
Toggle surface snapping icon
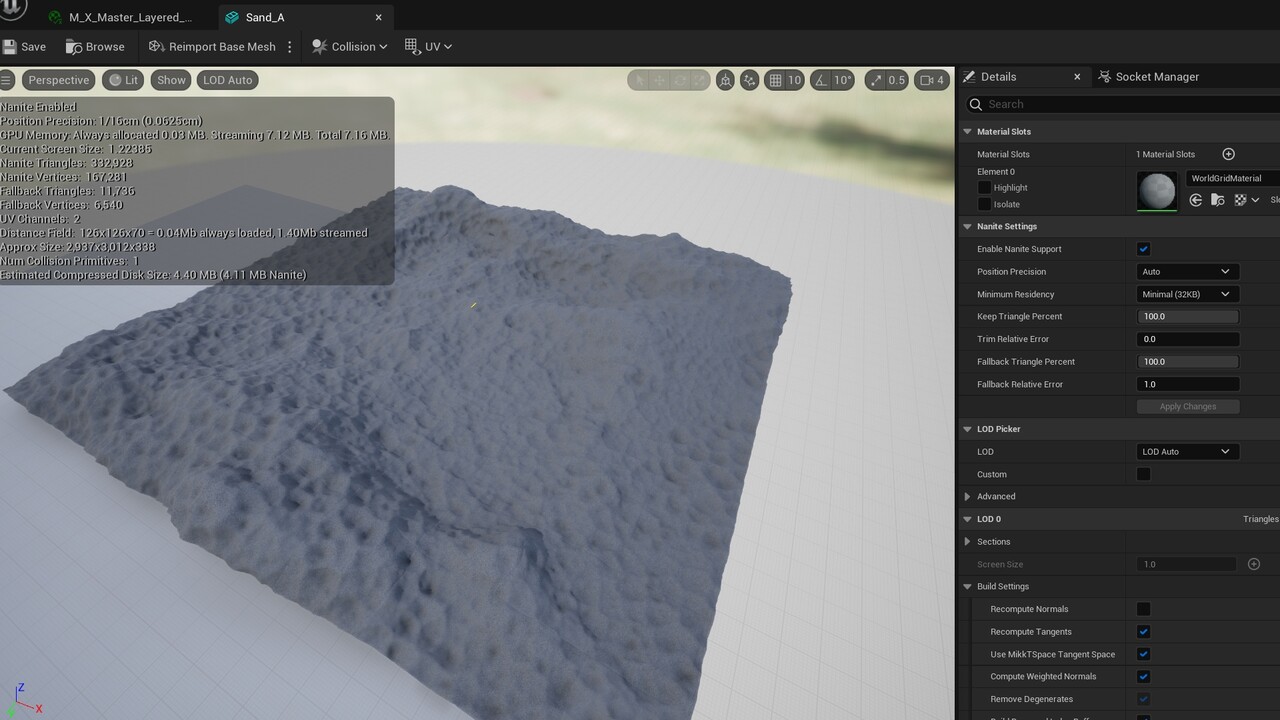click(749, 80)
